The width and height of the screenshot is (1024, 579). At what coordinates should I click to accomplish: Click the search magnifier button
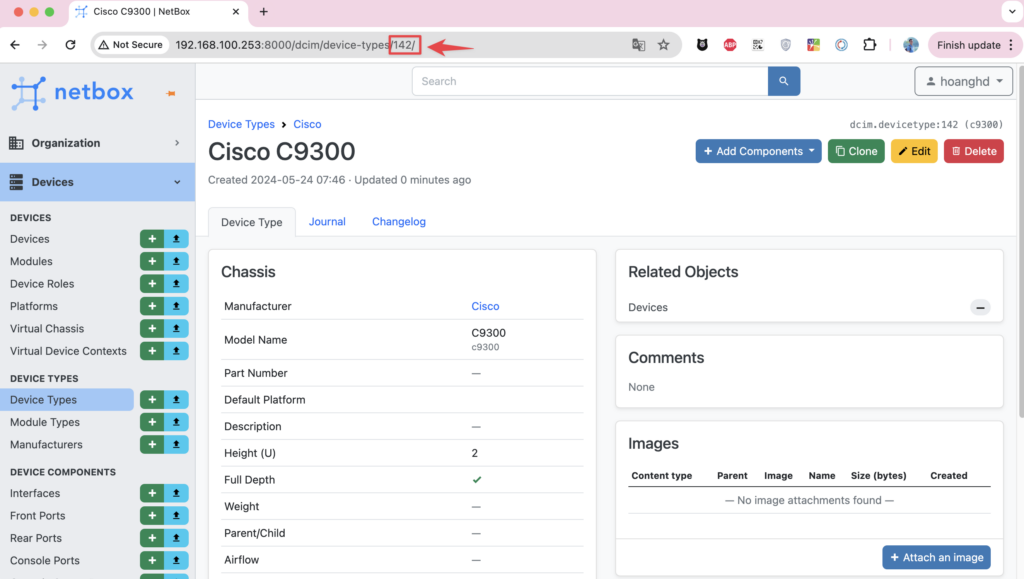(x=784, y=81)
